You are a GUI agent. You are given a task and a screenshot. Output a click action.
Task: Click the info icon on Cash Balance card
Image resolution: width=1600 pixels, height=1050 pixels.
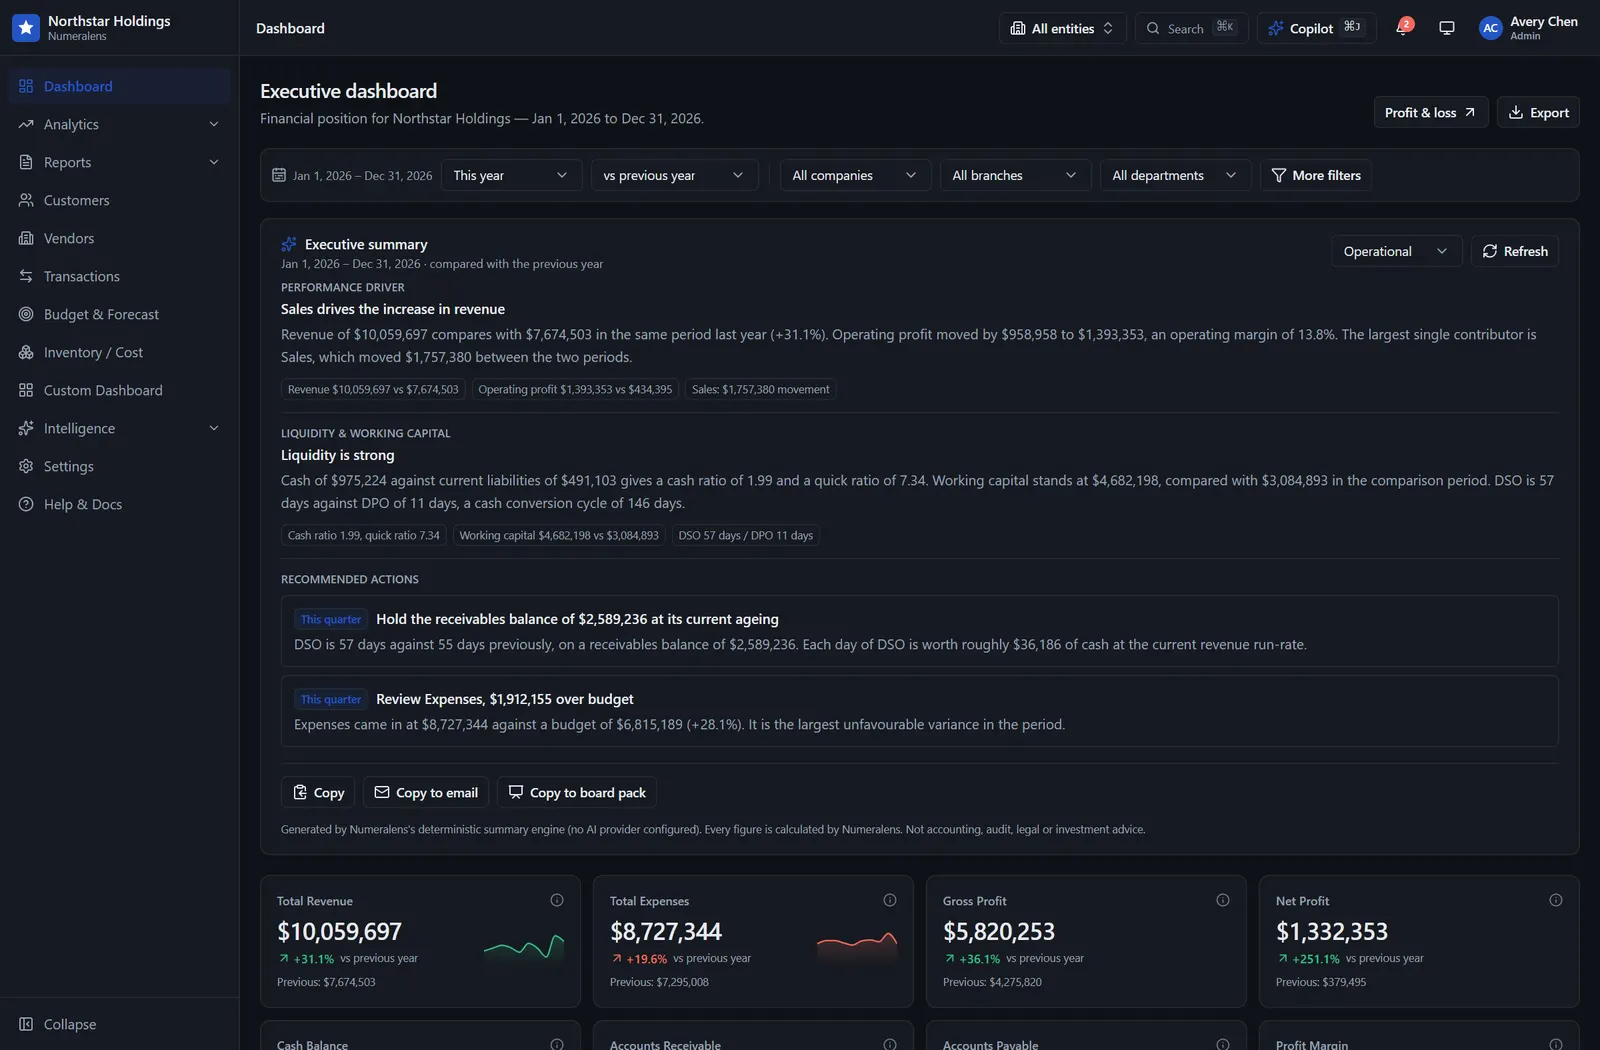557,1044
